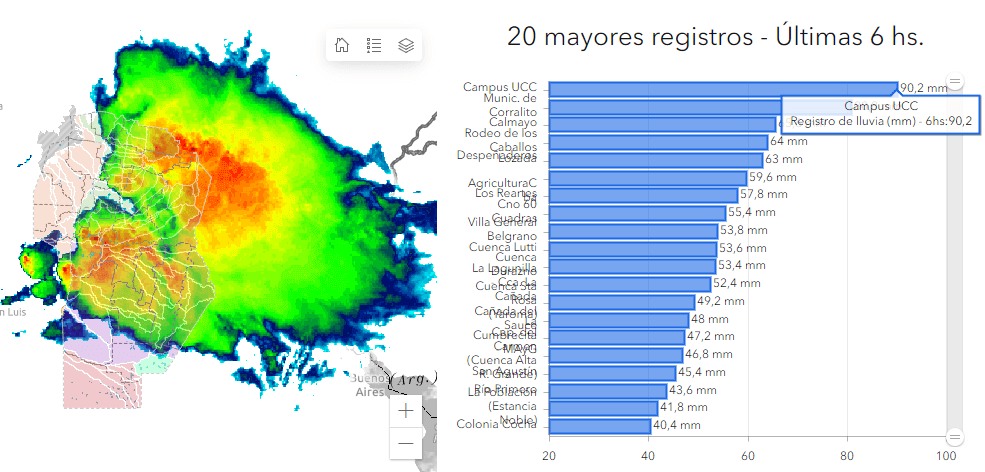Click the 57,8 mm Los Reartes bar
Image resolution: width=985 pixels, height=472 pixels.
[x=642, y=194]
